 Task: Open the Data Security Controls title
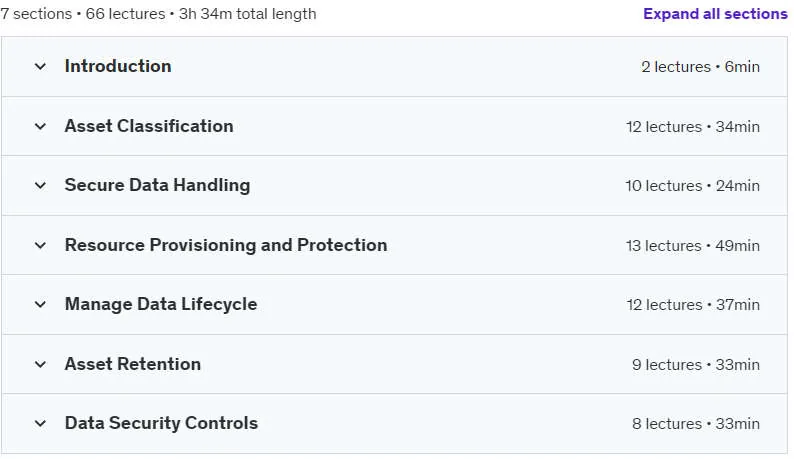pos(162,424)
